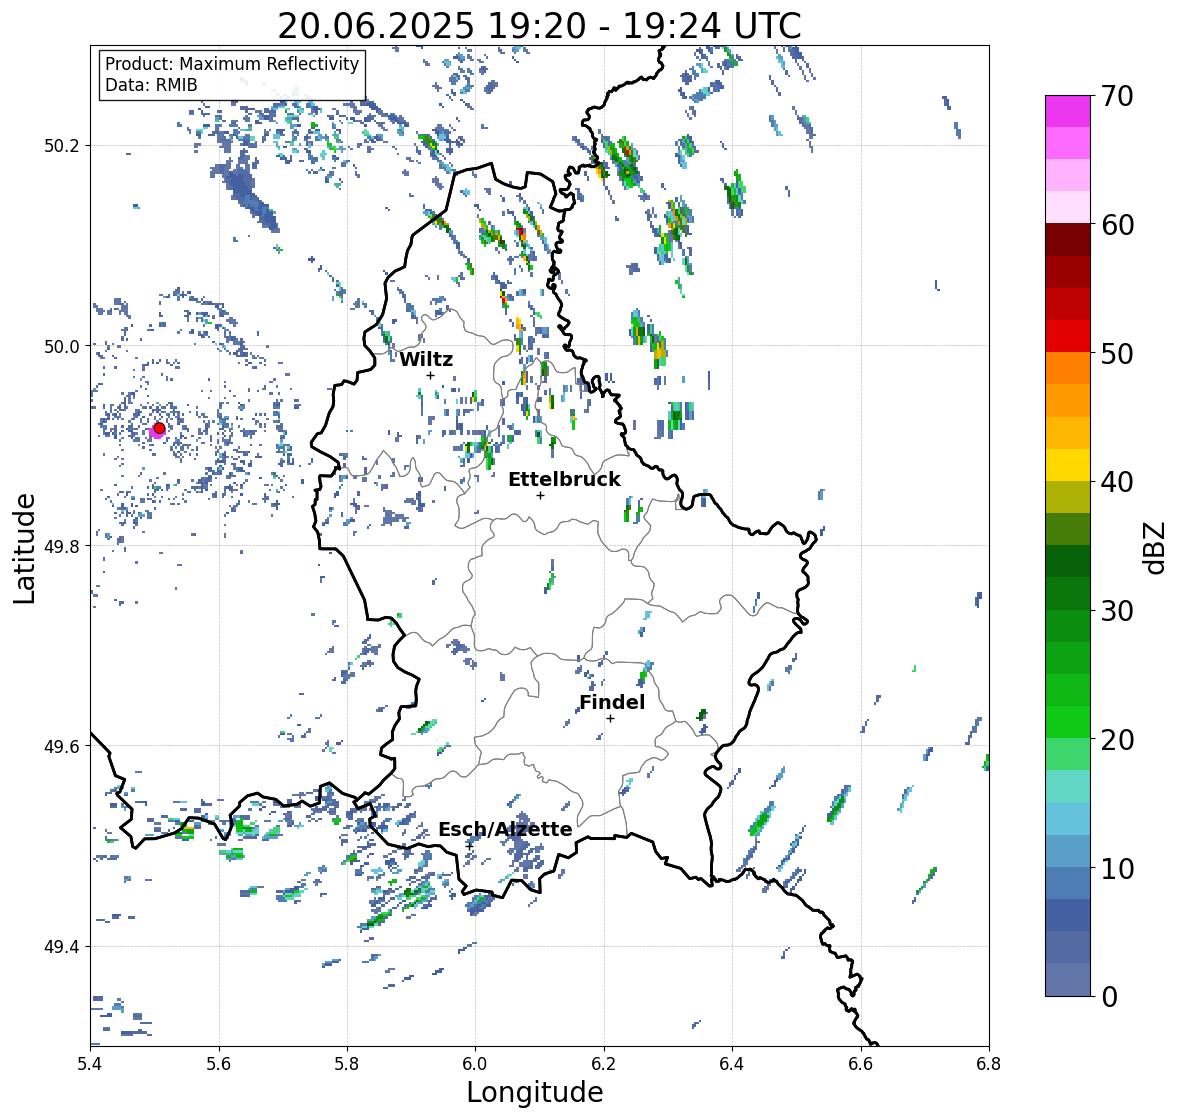Pick the bright green 20 dBZ colorbar segment
Screen dimensions: 1179x1117
click(x=1068, y=722)
